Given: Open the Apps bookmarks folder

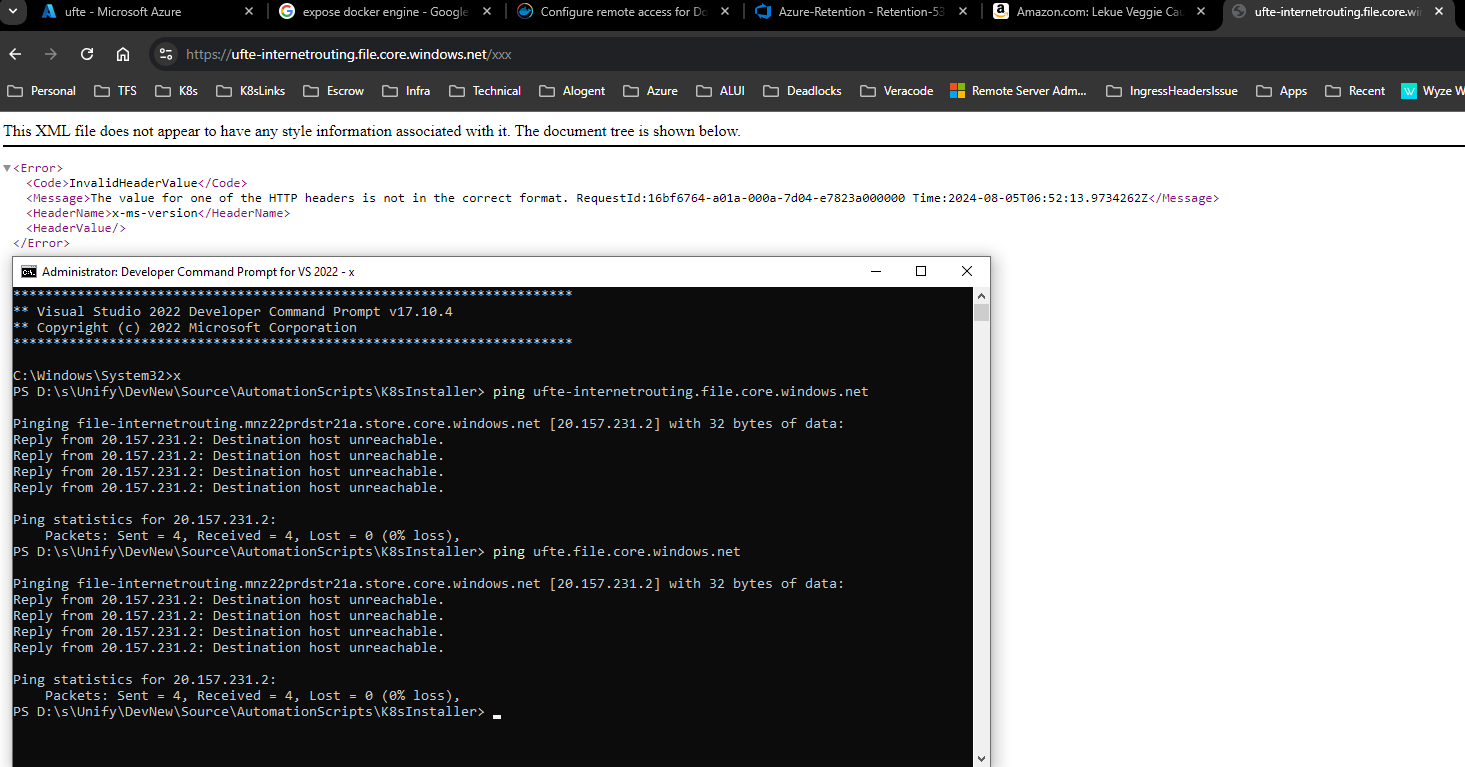Looking at the screenshot, I should (1282, 91).
